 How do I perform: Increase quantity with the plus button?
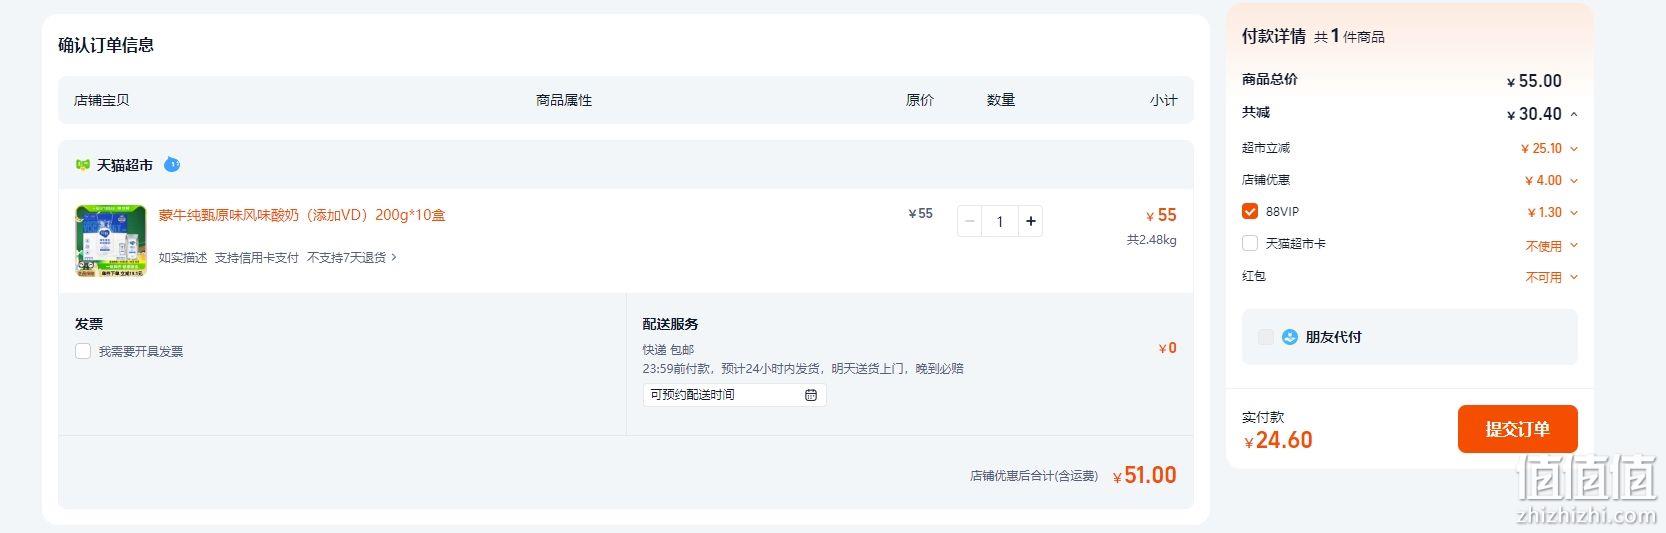tap(1030, 221)
